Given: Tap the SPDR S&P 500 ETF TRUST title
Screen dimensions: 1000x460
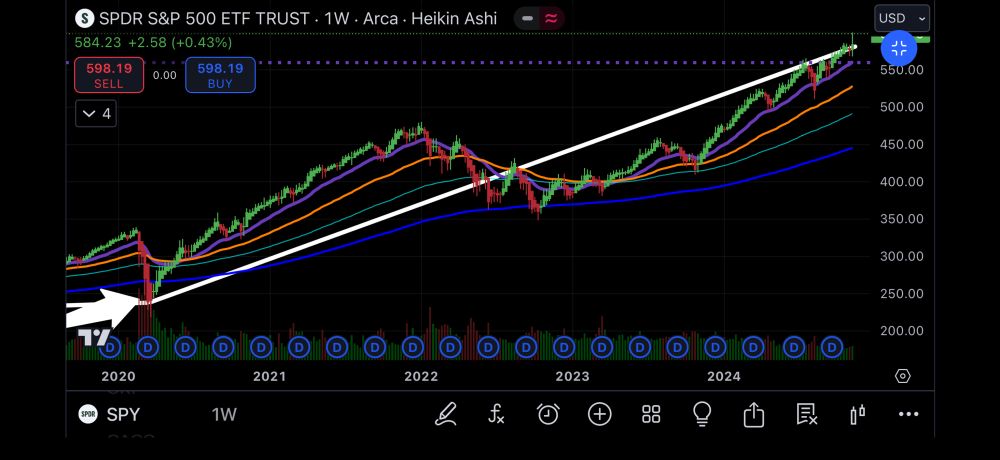Looking at the screenshot, I should (205, 19).
